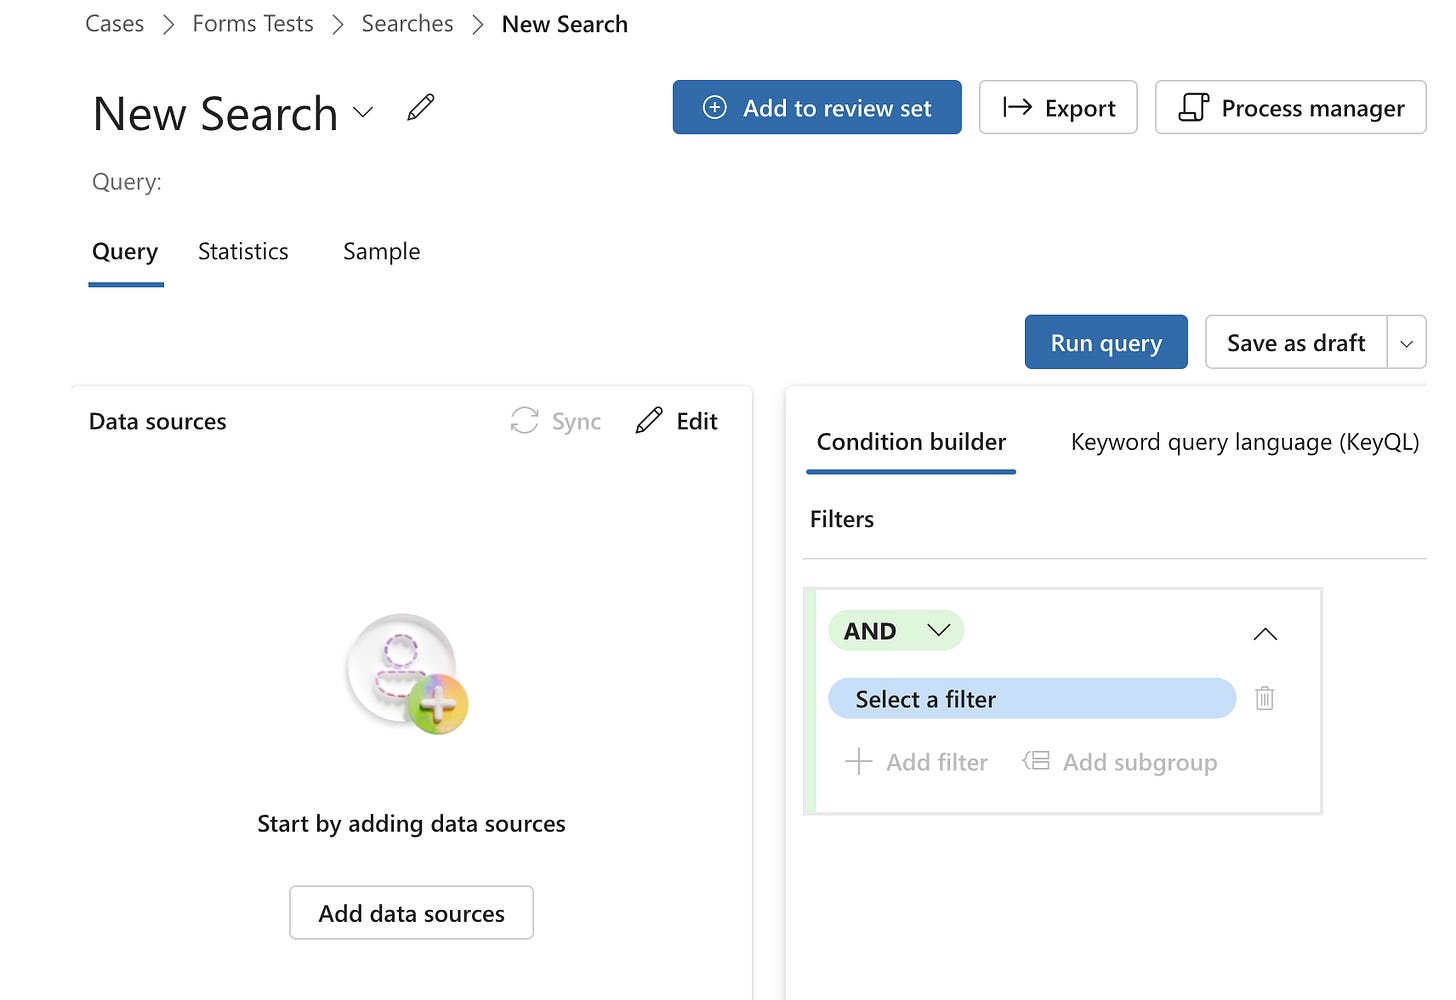
Task: Click the add data source illustration
Action: pos(407,673)
